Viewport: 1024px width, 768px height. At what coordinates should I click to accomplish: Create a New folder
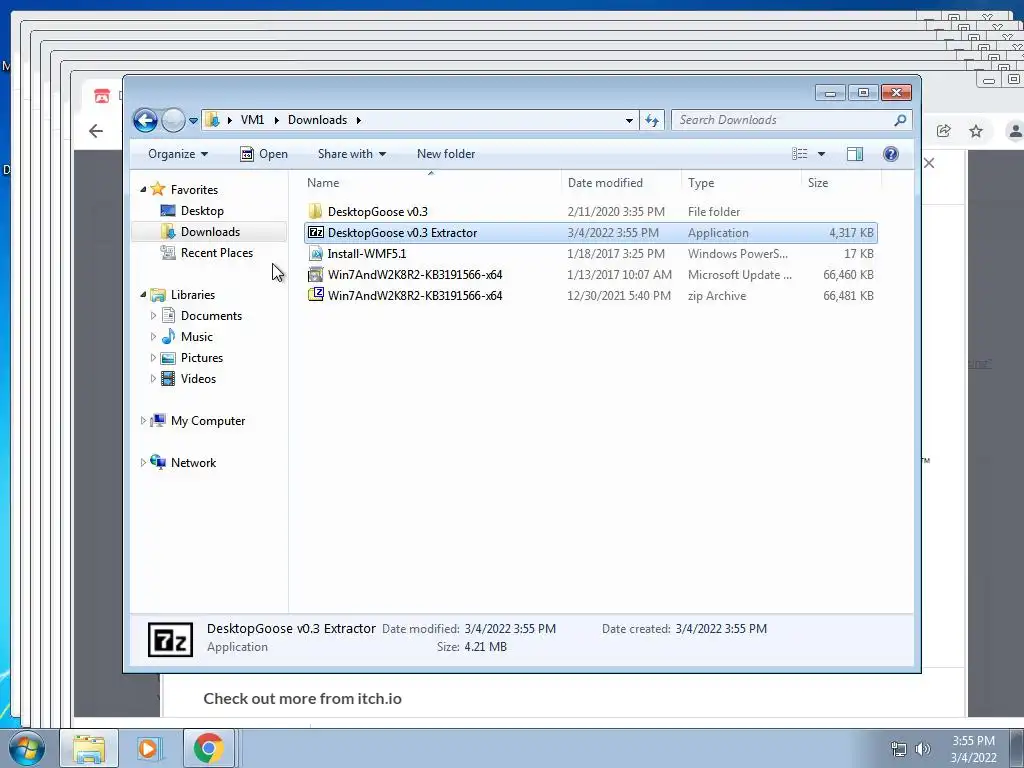point(446,154)
